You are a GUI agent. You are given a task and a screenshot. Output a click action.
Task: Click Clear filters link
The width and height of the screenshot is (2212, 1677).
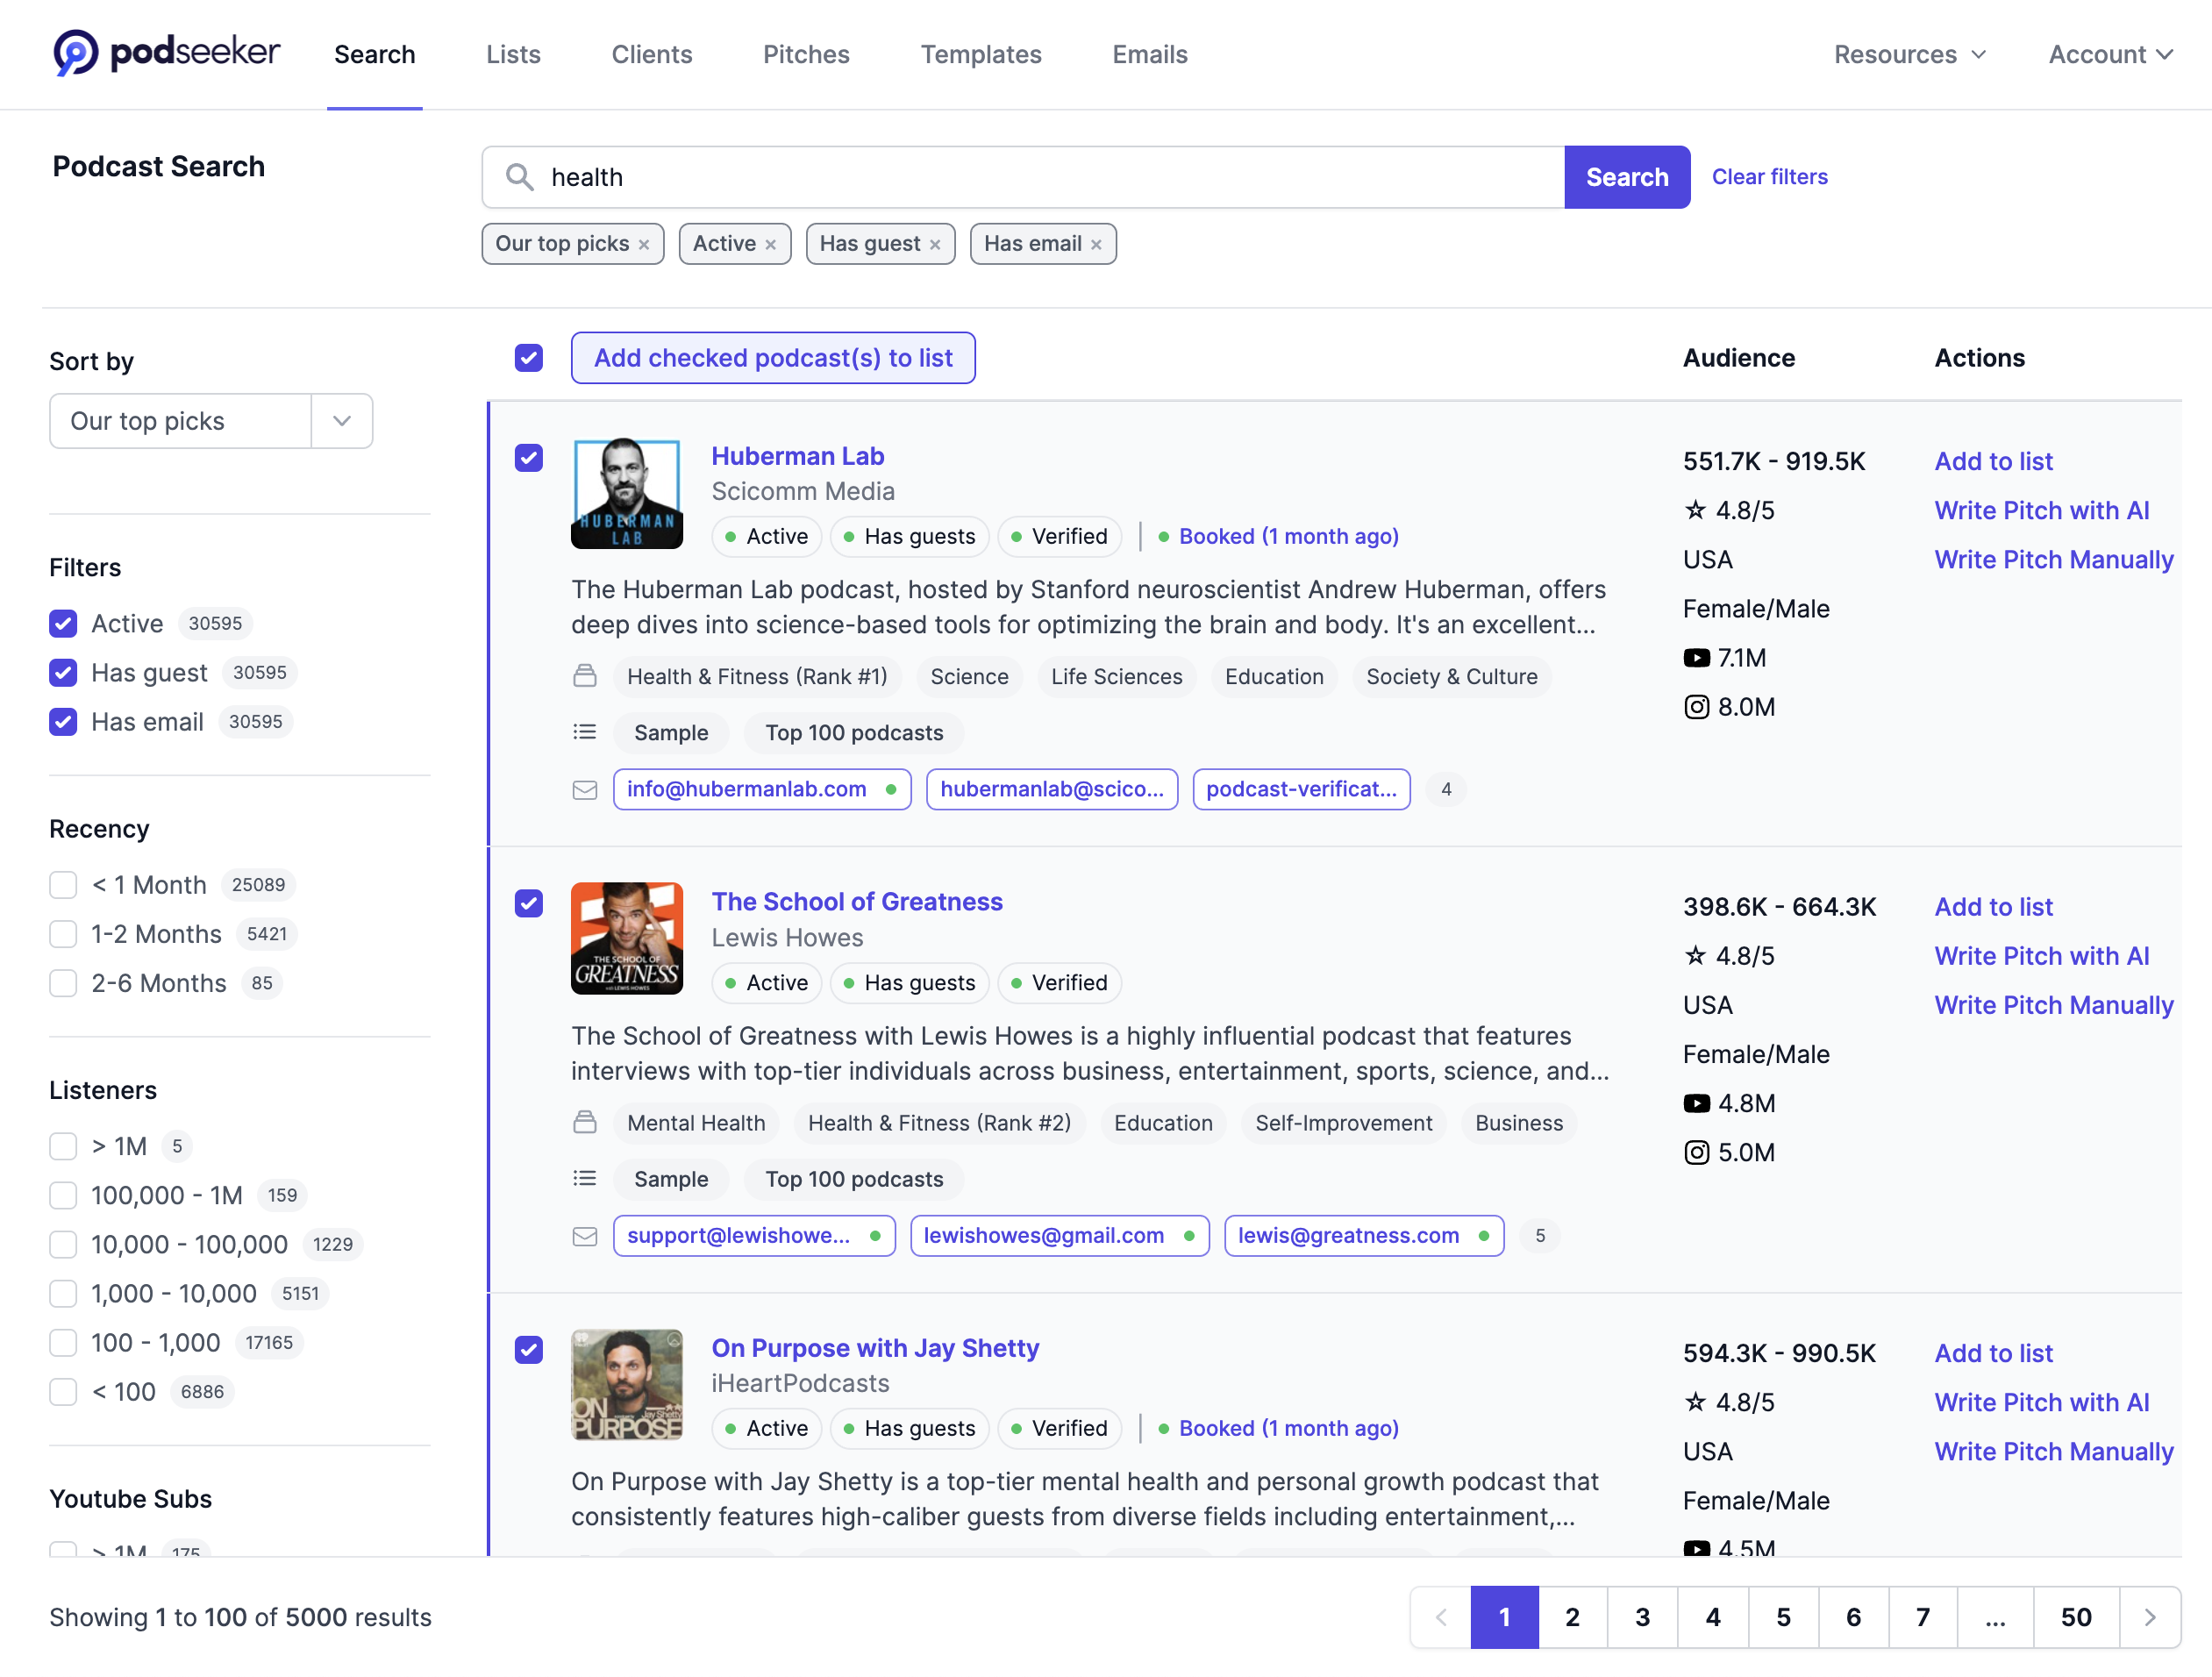(1769, 177)
